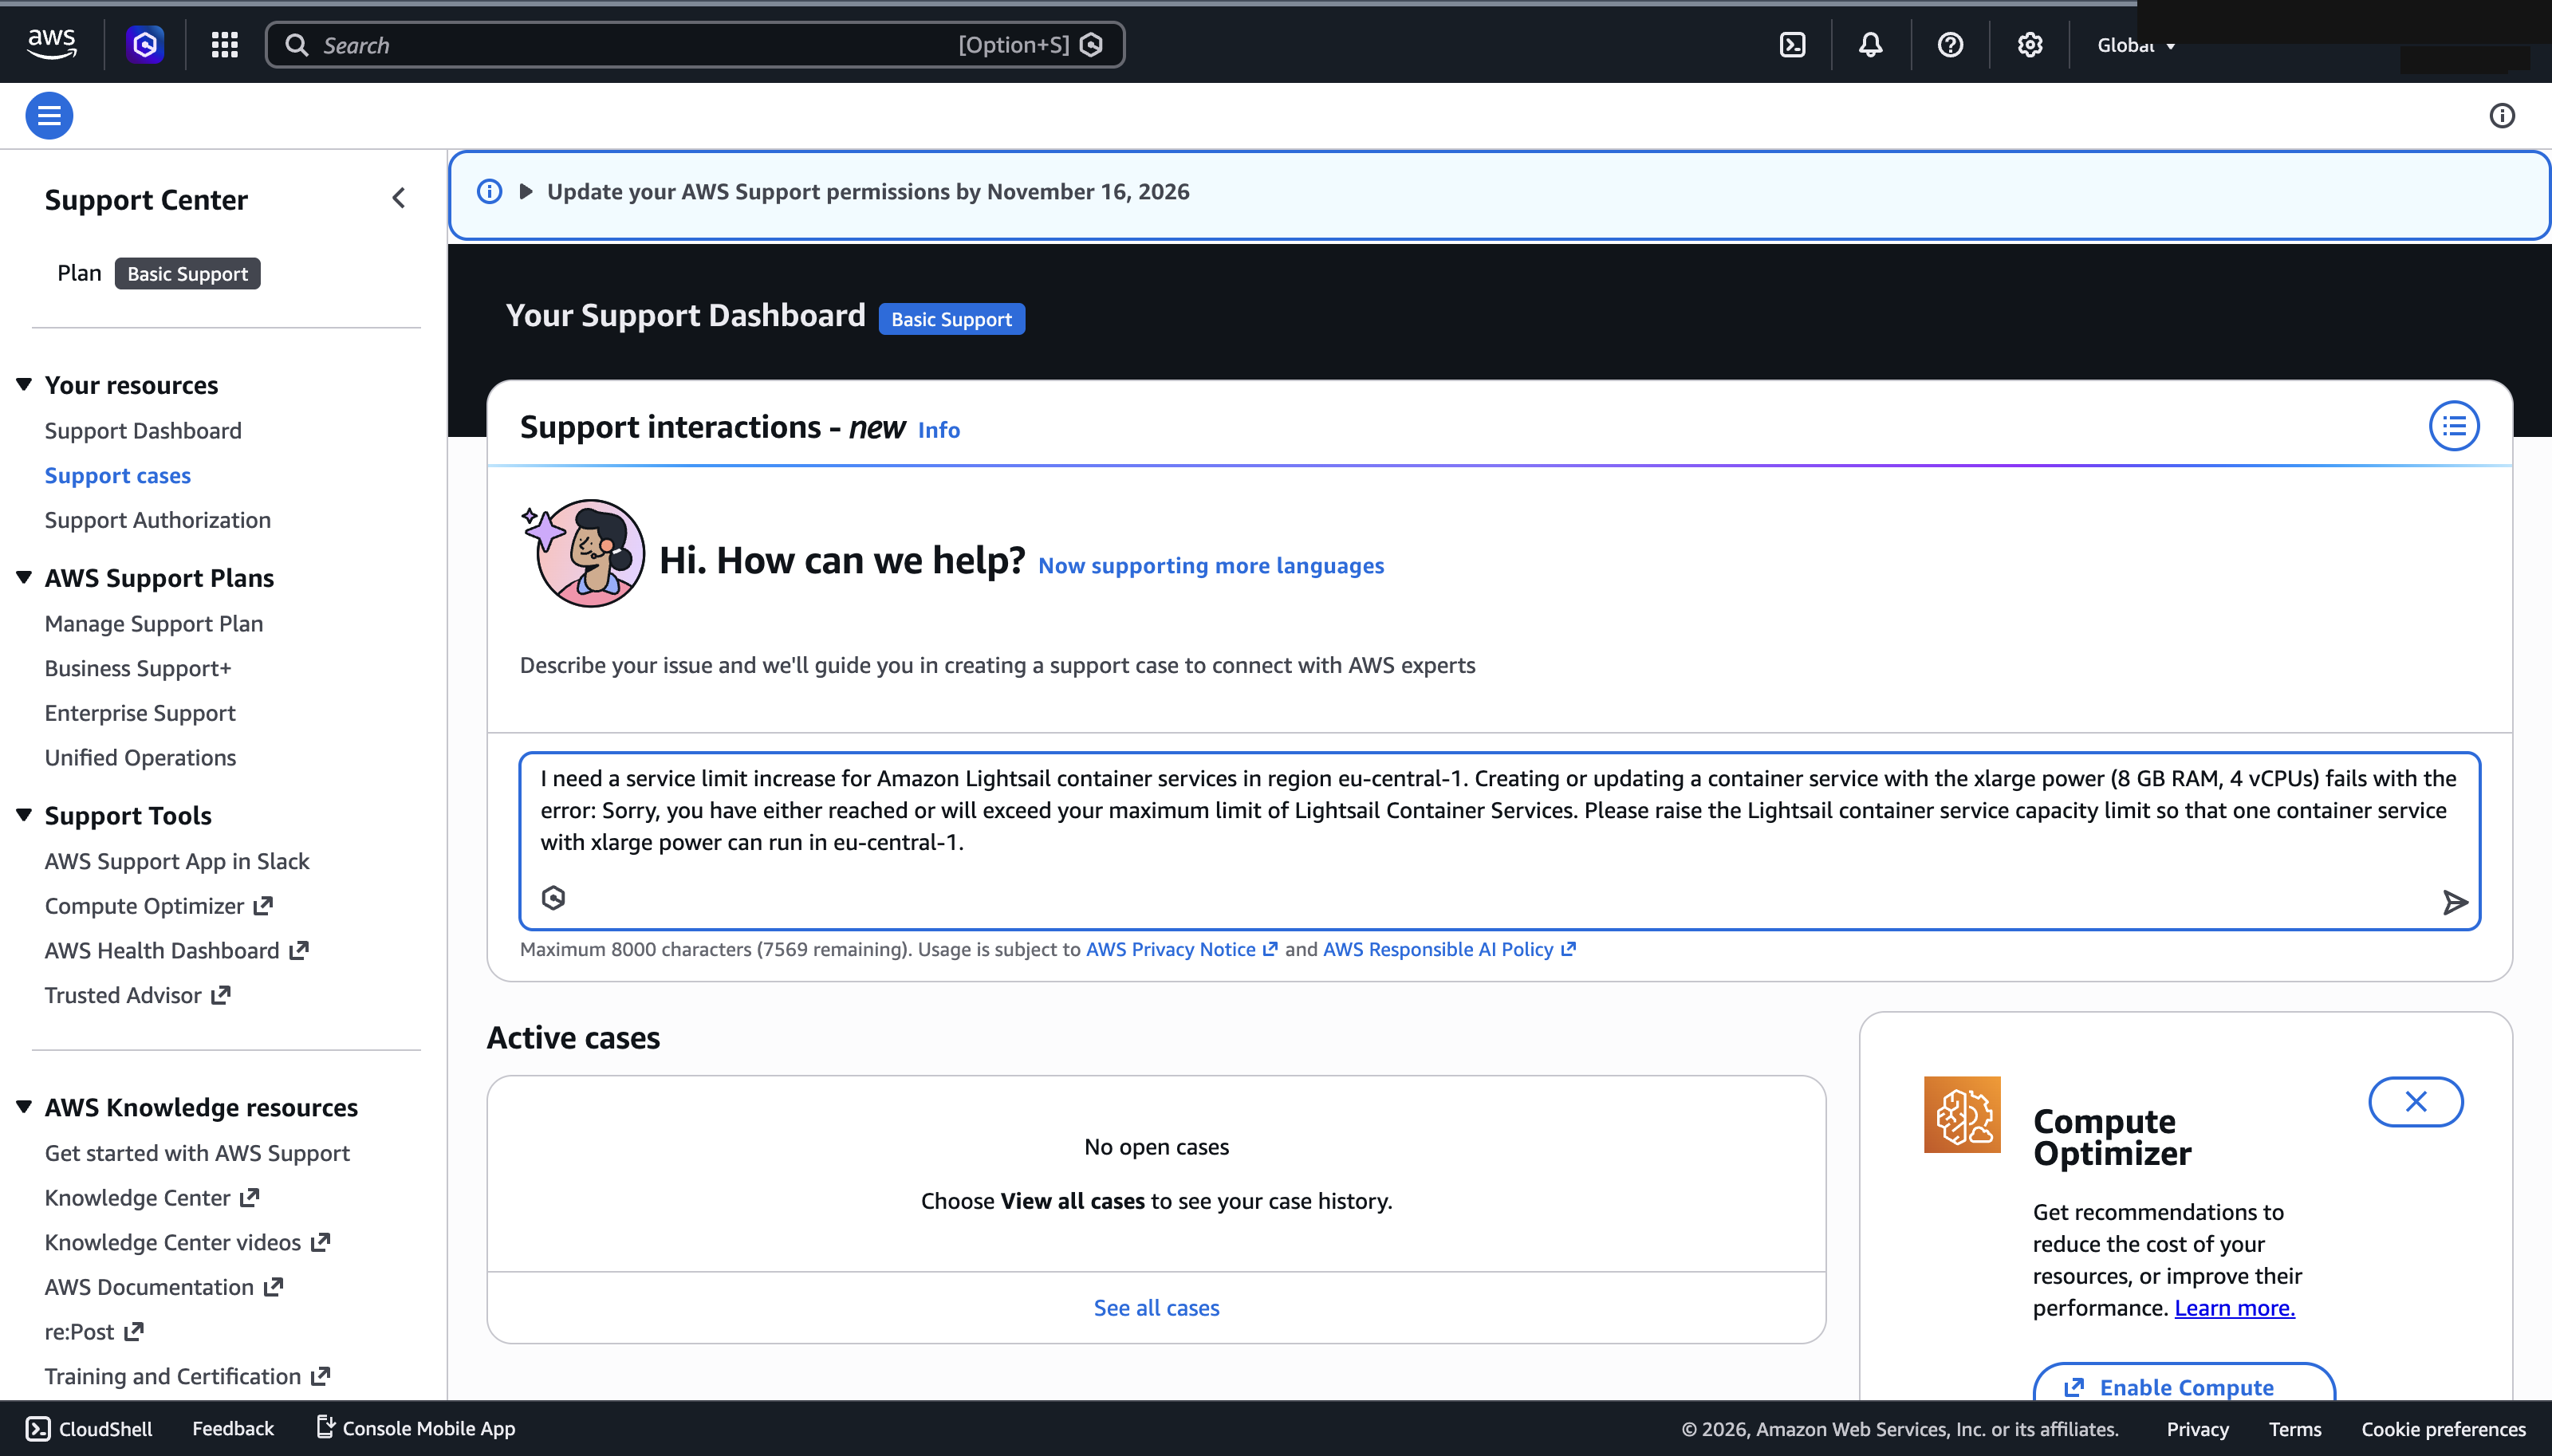Open the AWS Responsible AI Policy link
This screenshot has height=1456, width=2552.
[x=1448, y=949]
